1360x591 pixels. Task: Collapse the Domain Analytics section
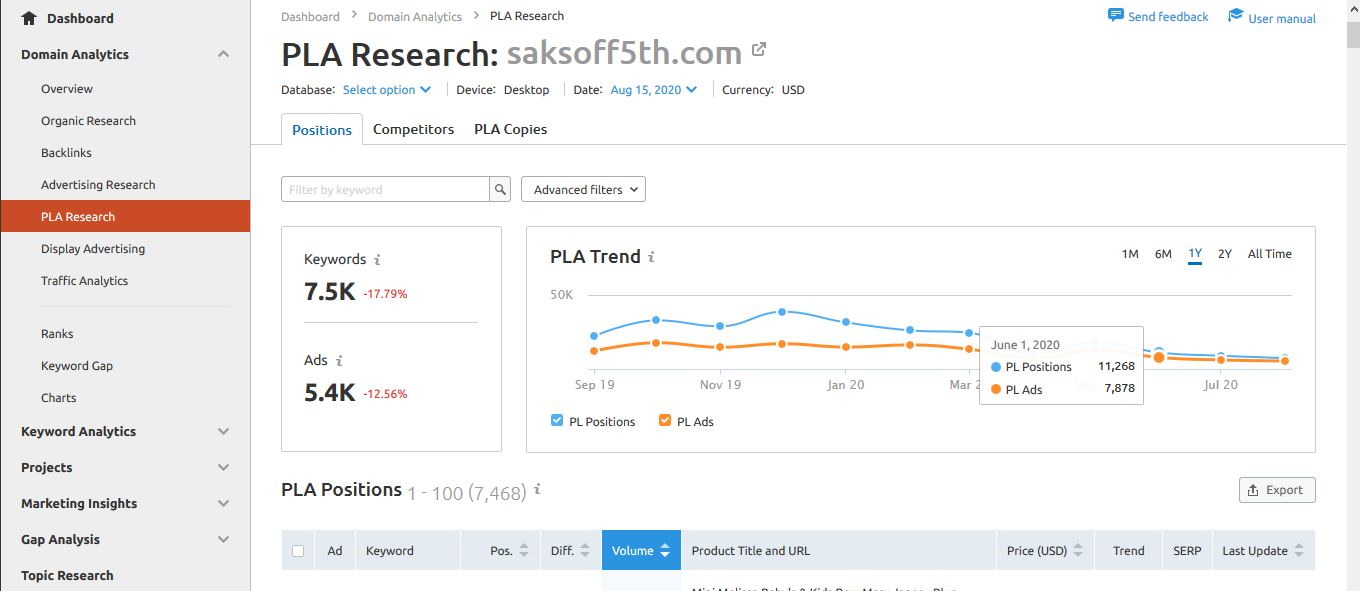click(223, 54)
